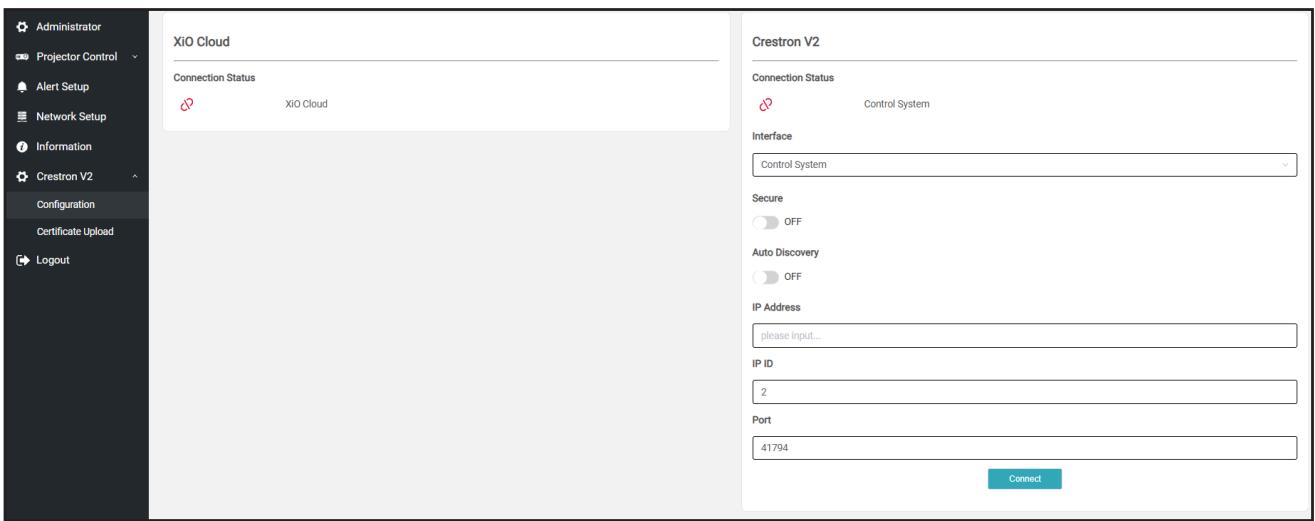Click the Projector Control icon in sidebar
Image resolution: width=1315 pixels, height=521 pixels.
pos(20,56)
